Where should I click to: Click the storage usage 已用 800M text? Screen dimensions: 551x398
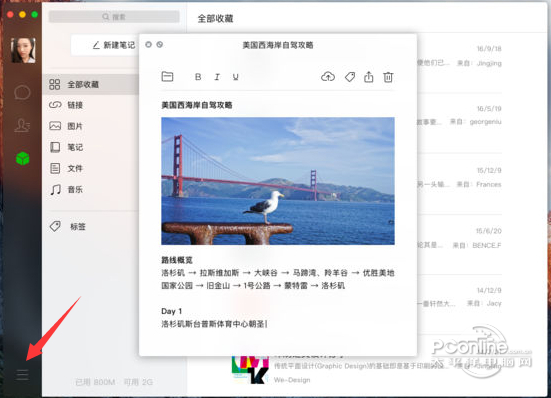[95, 382]
